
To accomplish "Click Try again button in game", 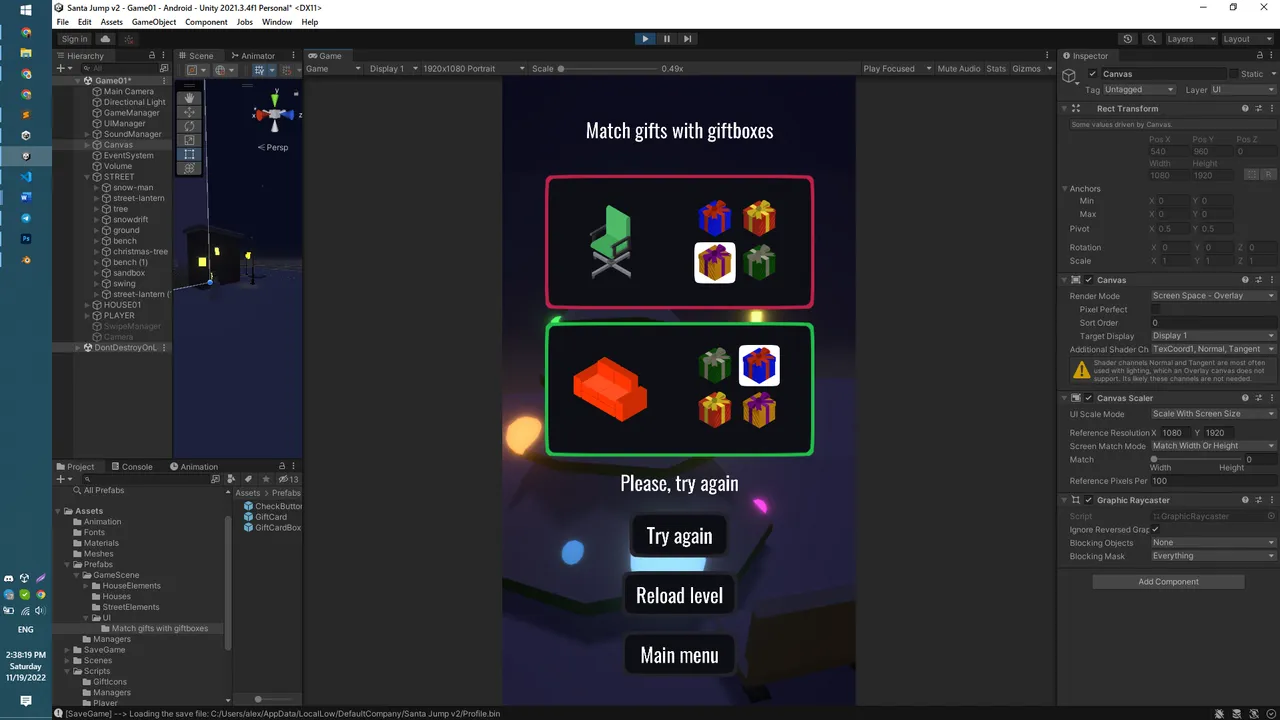I will (x=679, y=536).
